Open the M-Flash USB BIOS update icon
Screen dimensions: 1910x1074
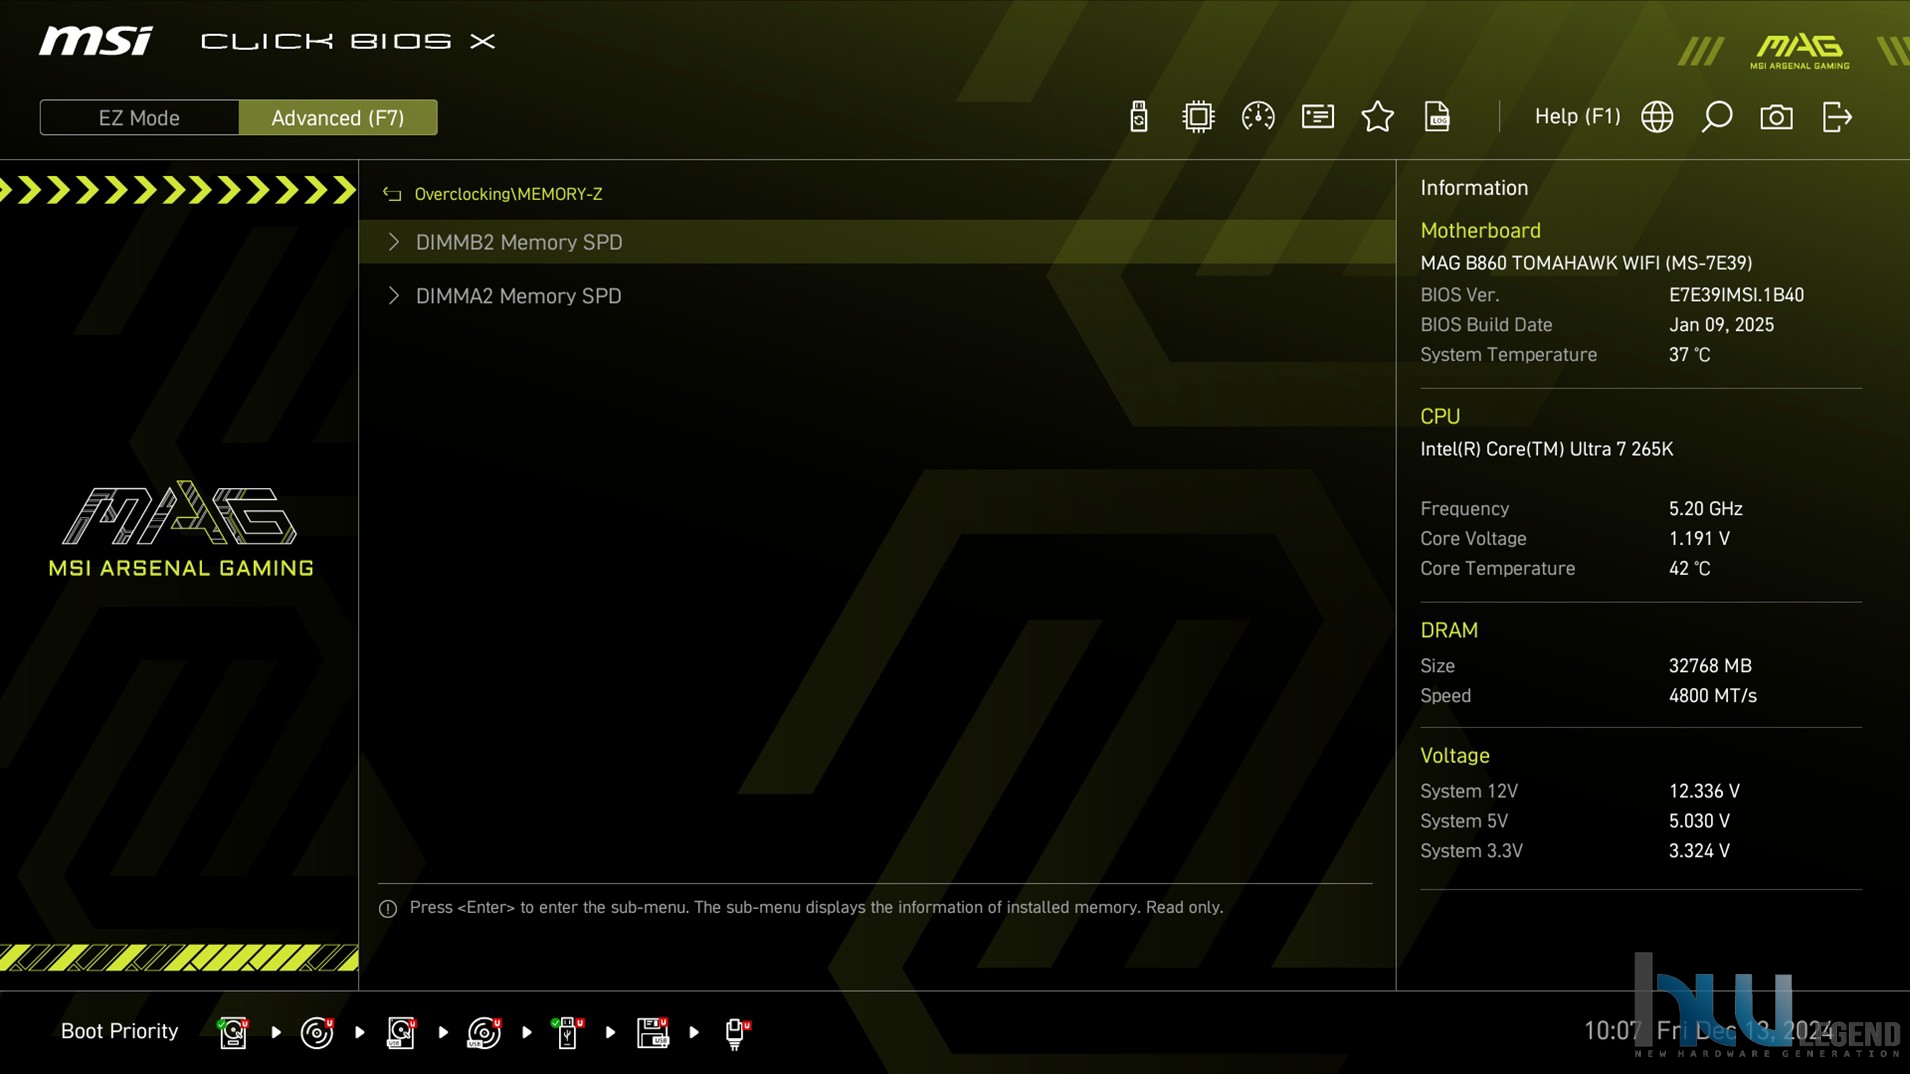1138,117
